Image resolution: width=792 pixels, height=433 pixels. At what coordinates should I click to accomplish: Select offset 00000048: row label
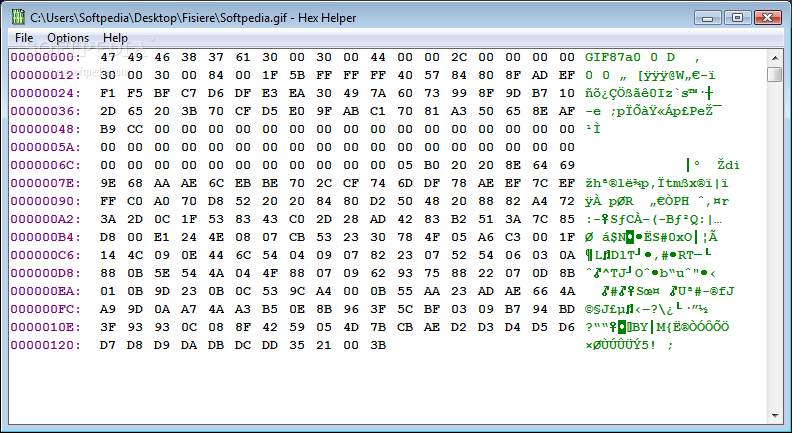(x=45, y=129)
